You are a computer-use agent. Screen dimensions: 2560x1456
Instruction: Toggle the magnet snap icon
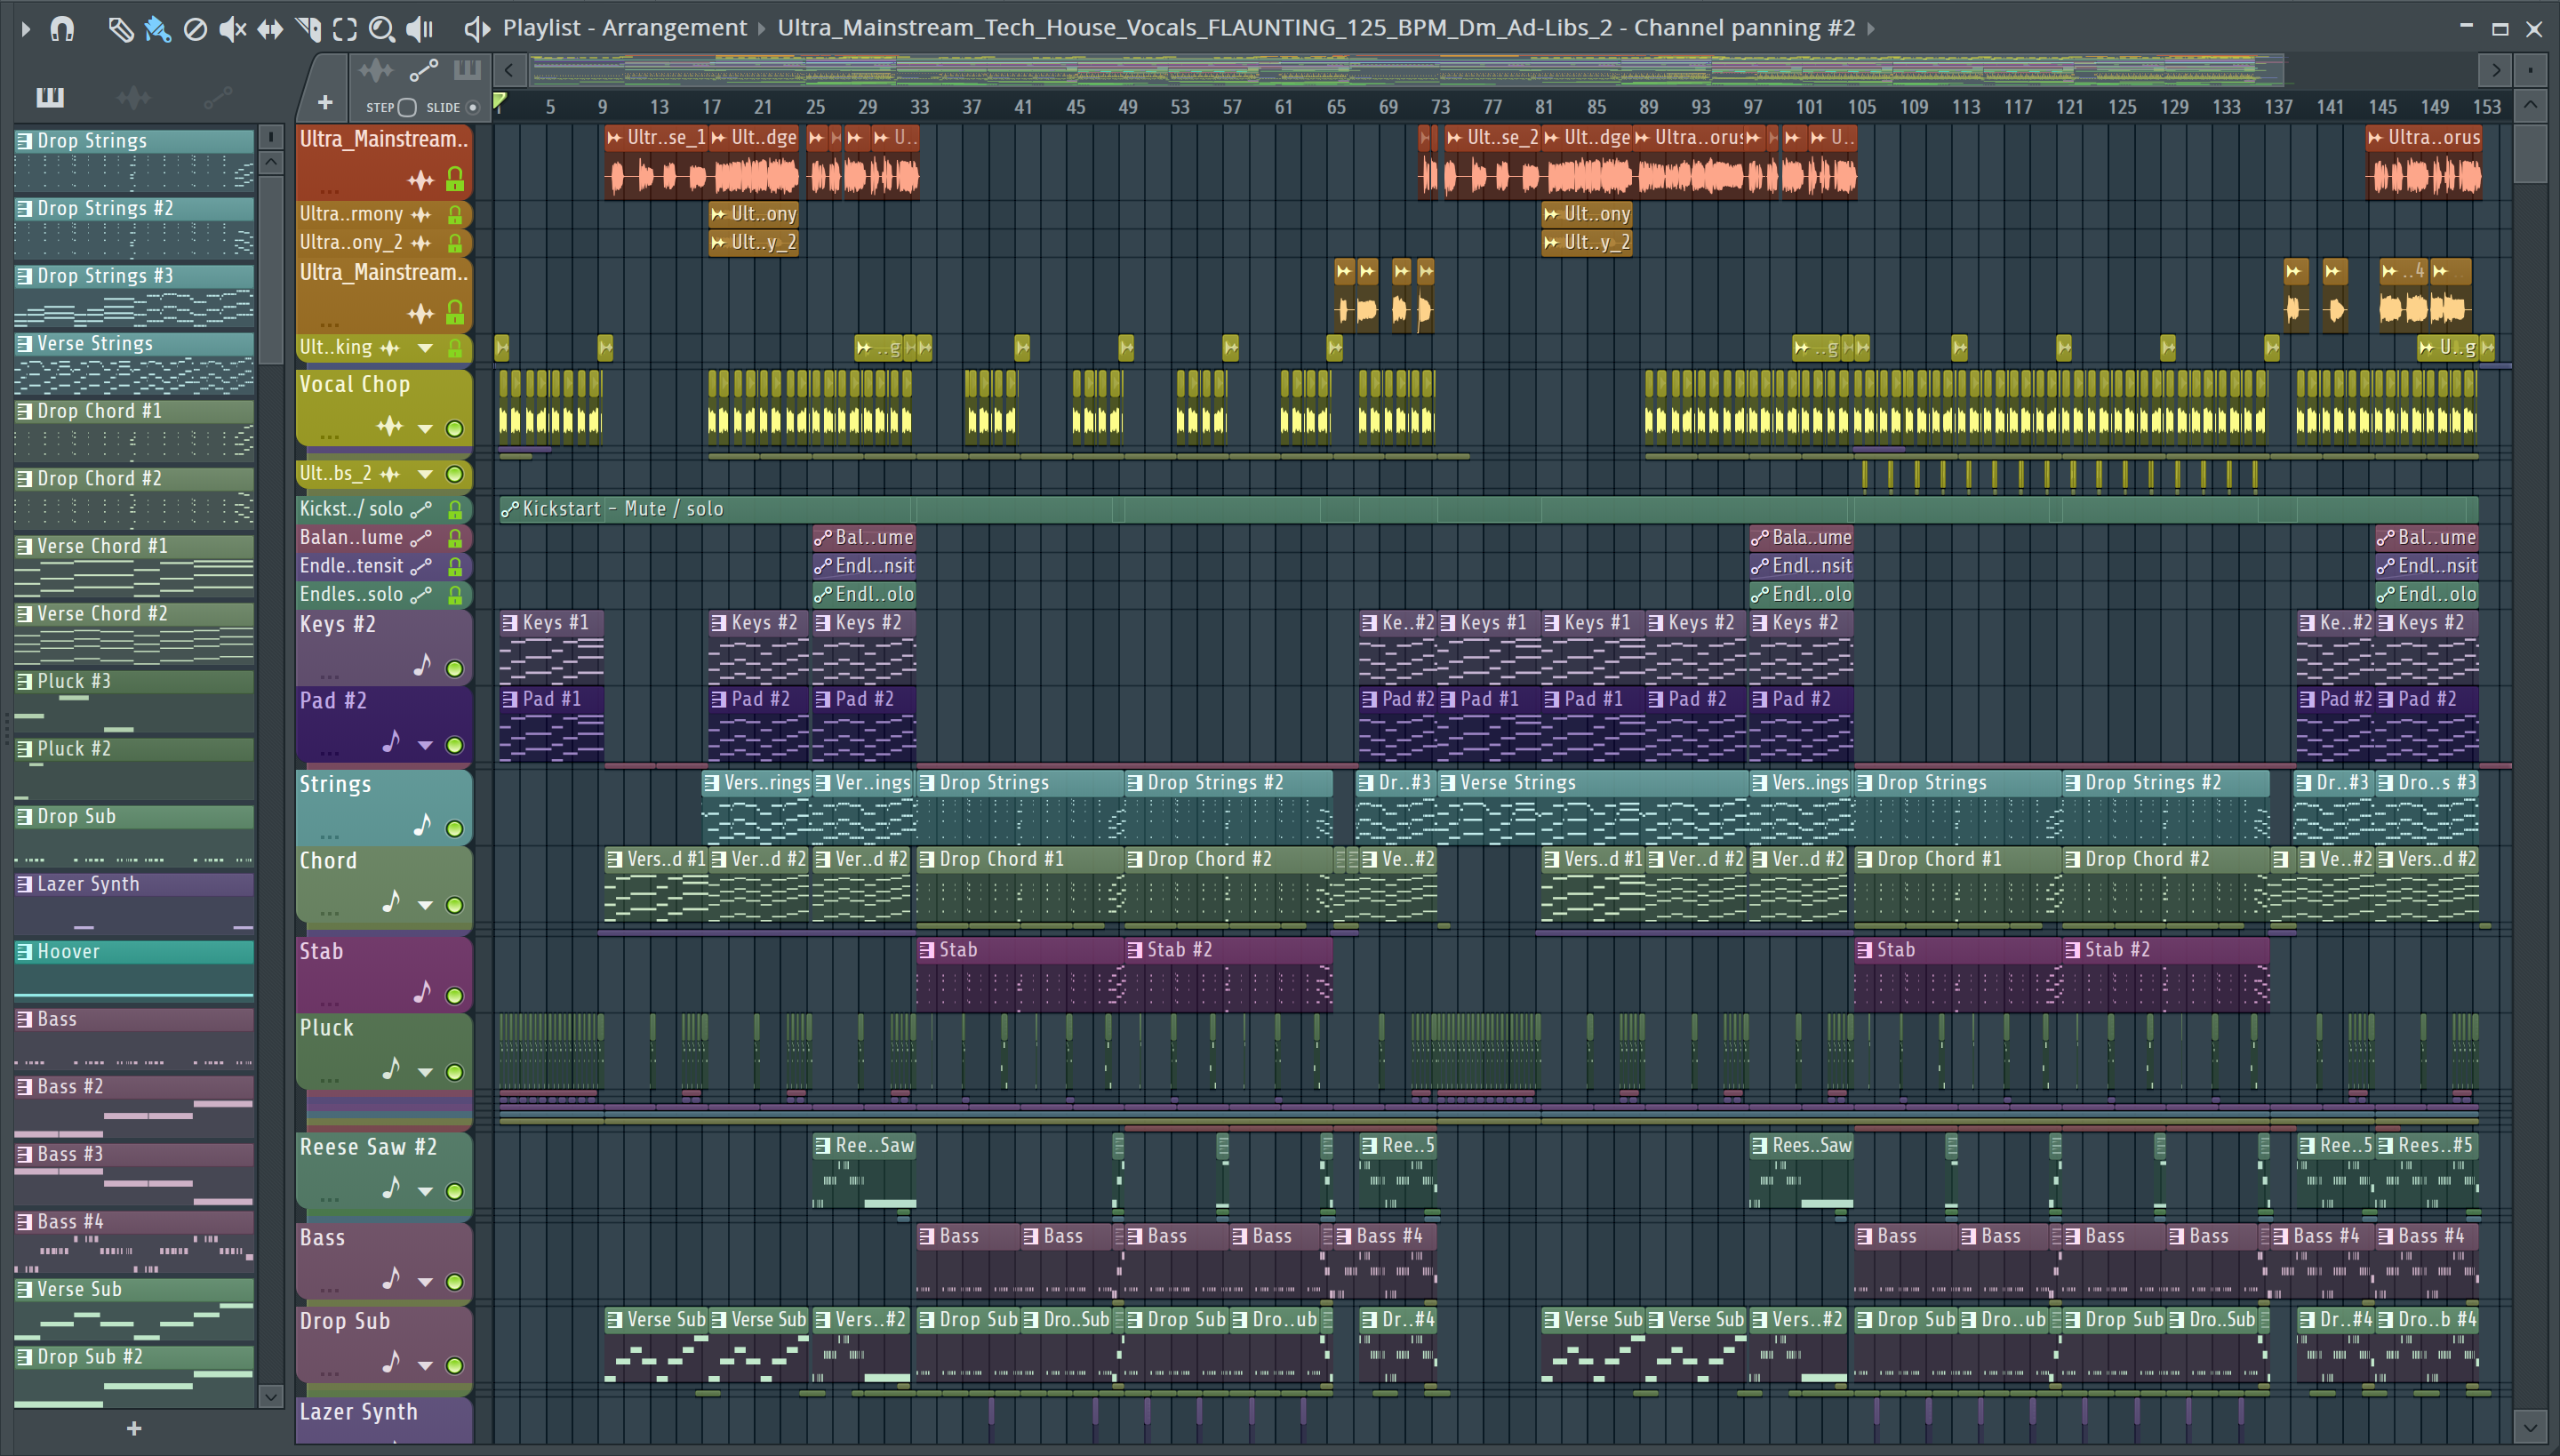(x=62, y=28)
